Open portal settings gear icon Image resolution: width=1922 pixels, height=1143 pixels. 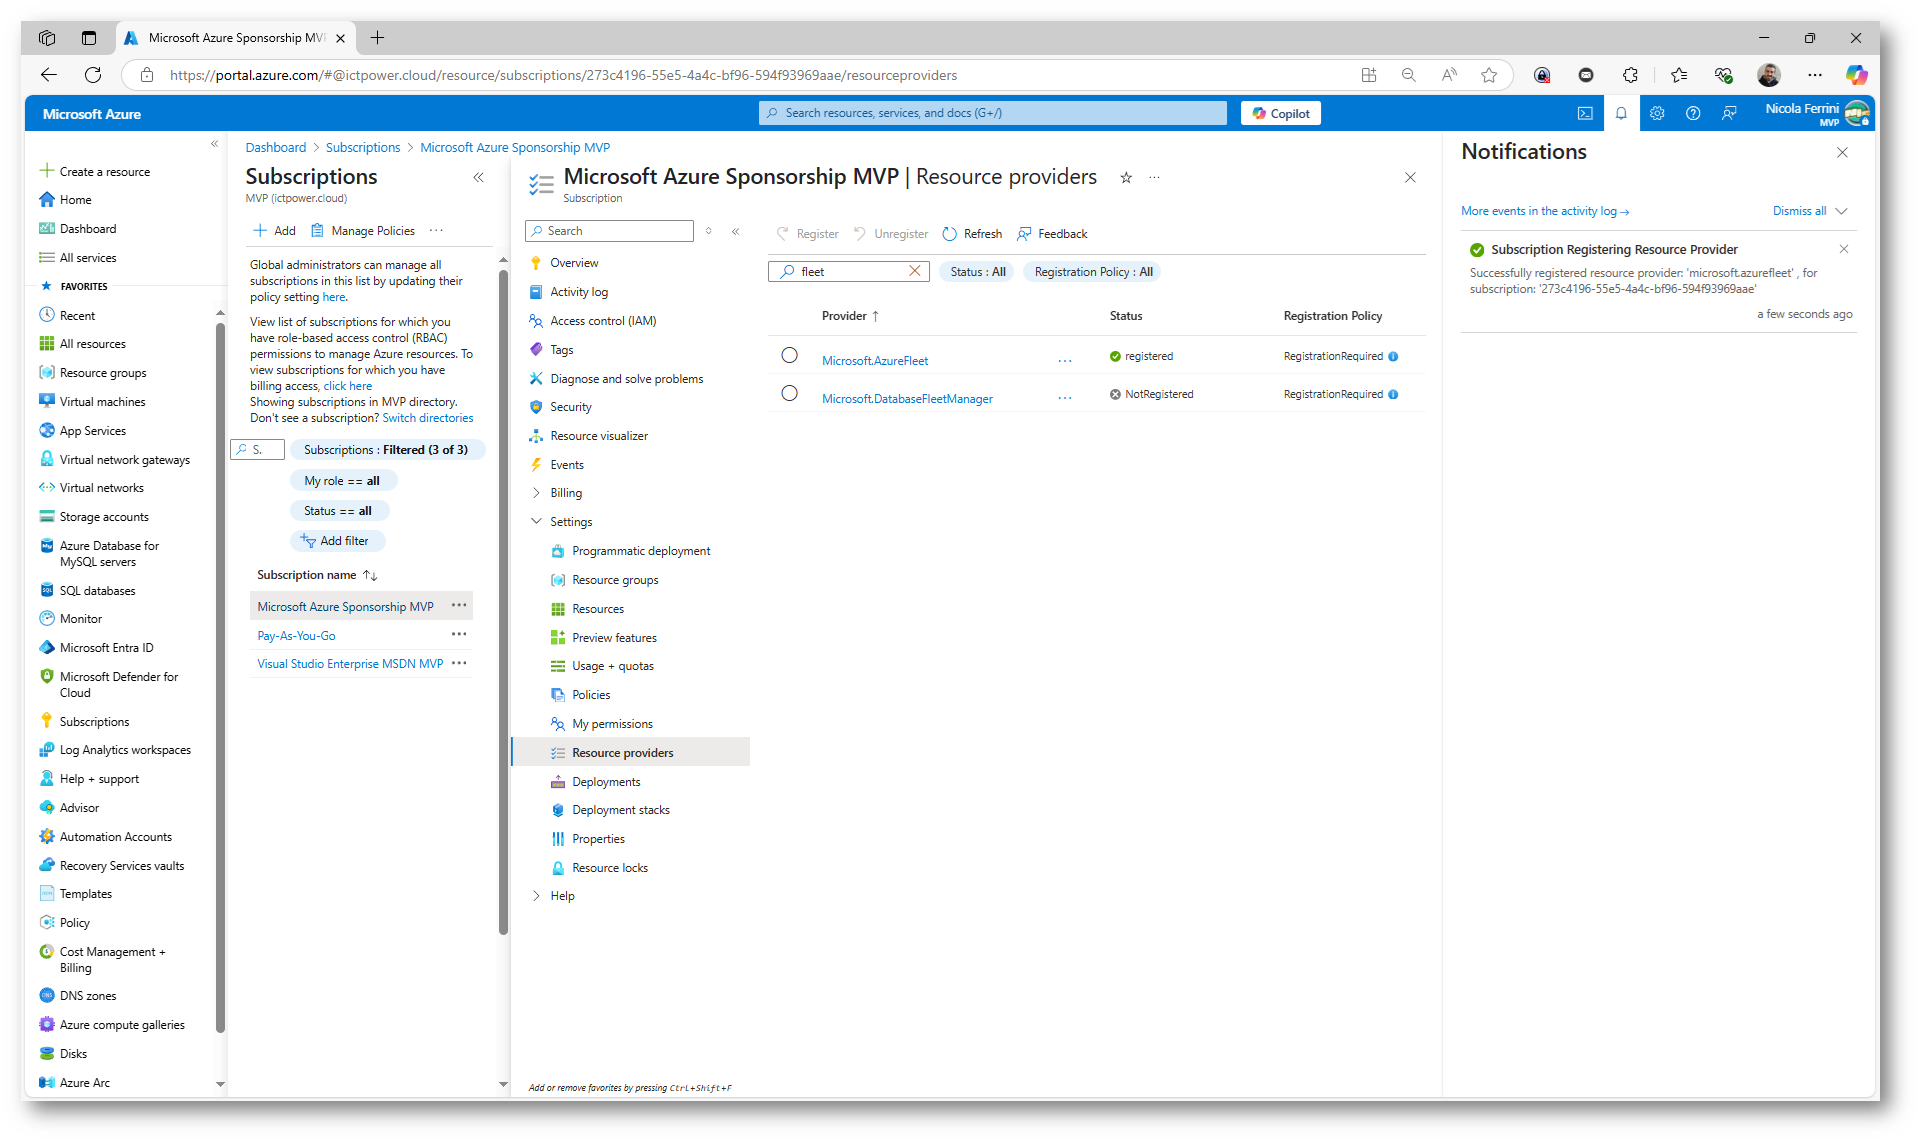1657,113
